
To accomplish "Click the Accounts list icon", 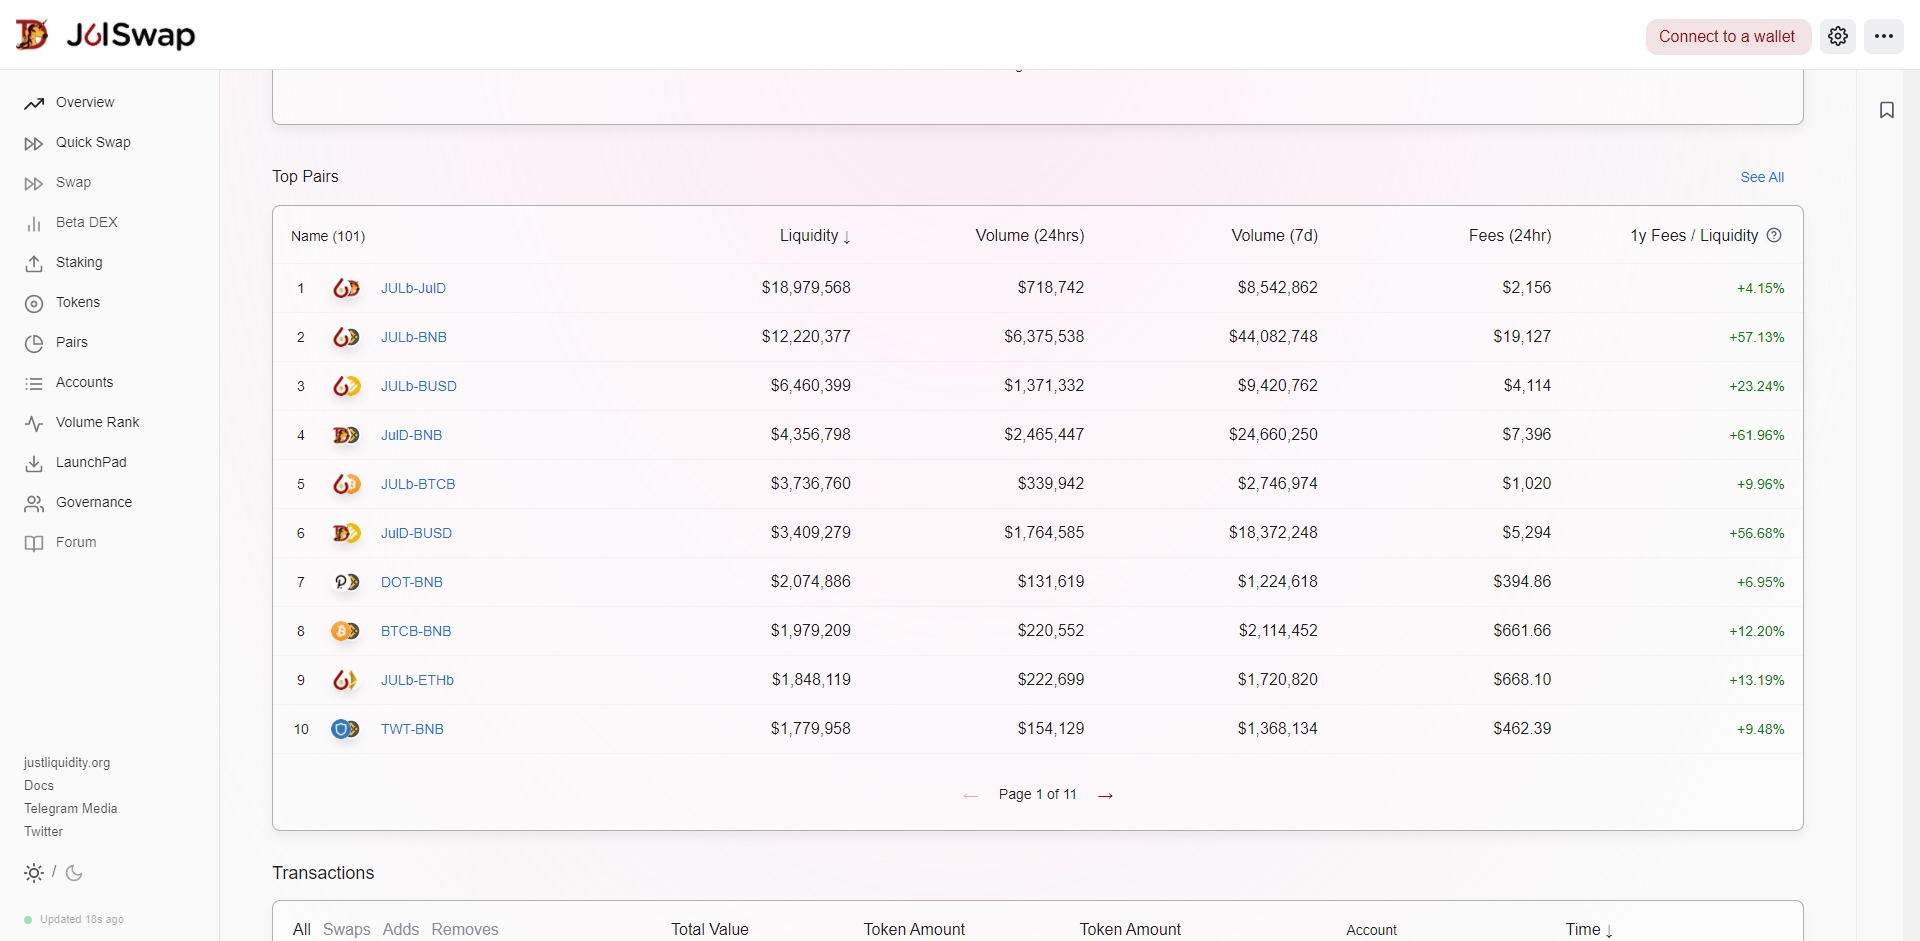I will click(x=34, y=383).
